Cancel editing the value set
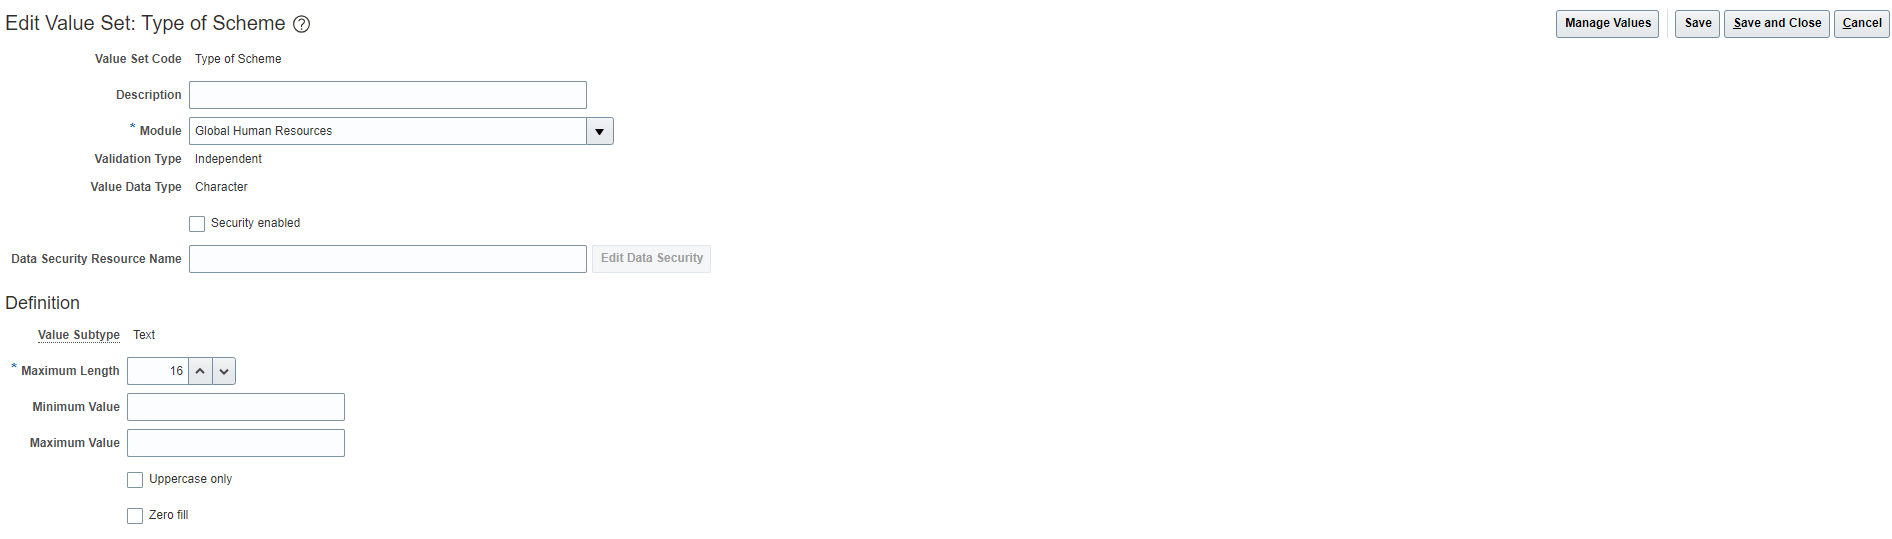The width and height of the screenshot is (1892, 539). (1861, 24)
